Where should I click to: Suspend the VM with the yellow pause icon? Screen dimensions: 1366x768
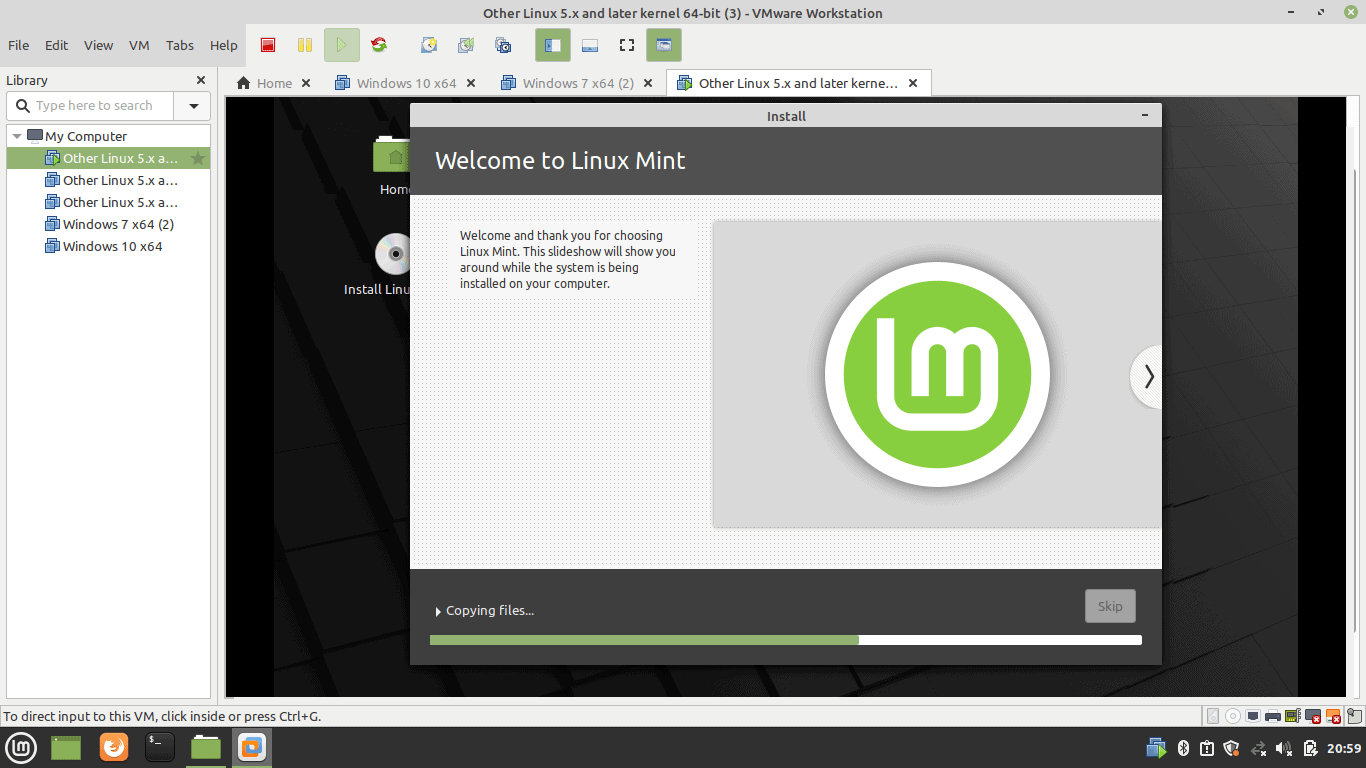click(305, 45)
